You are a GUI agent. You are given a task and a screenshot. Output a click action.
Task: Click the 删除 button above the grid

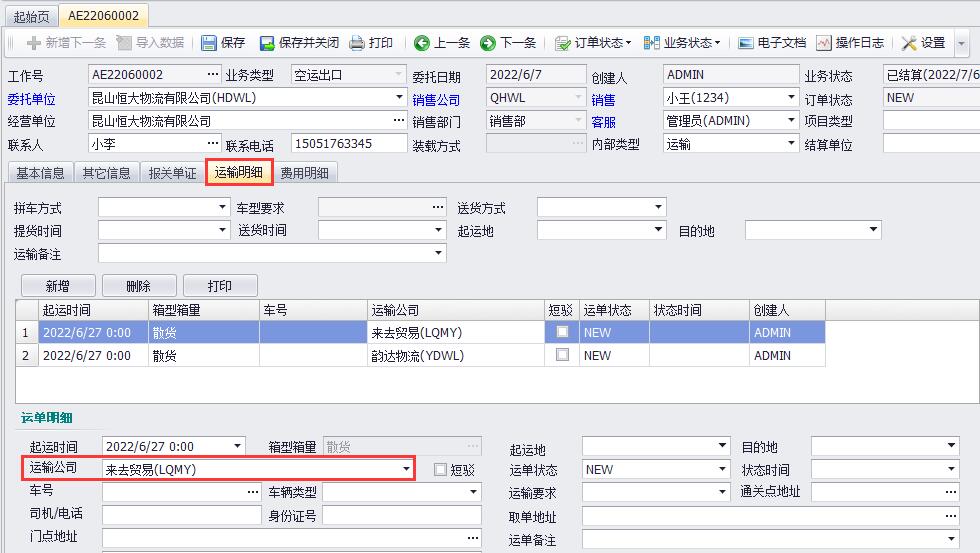point(139,286)
